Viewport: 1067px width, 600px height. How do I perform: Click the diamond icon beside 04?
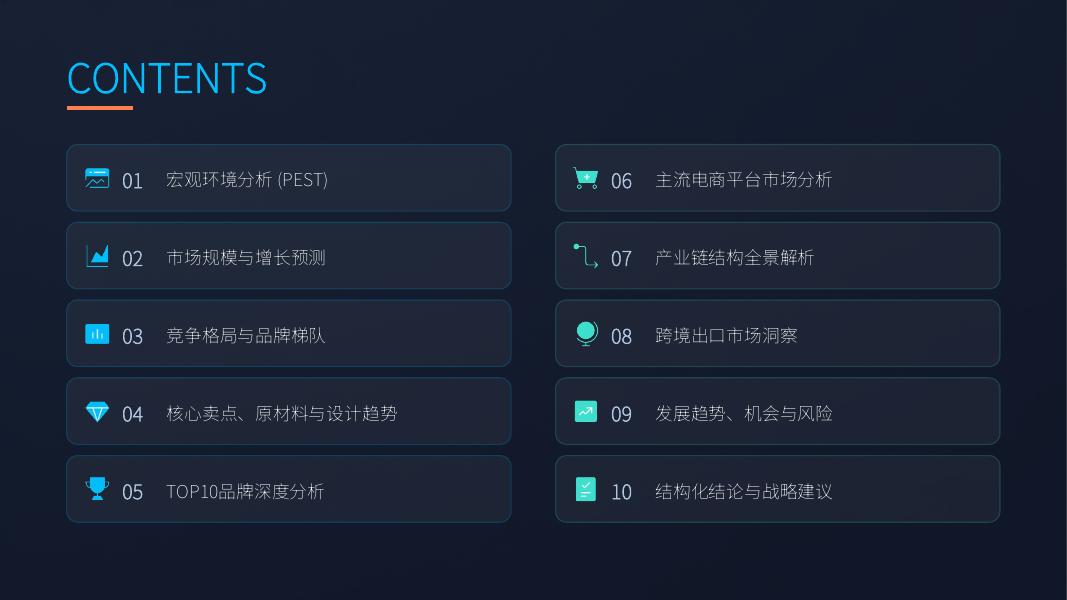tap(97, 412)
